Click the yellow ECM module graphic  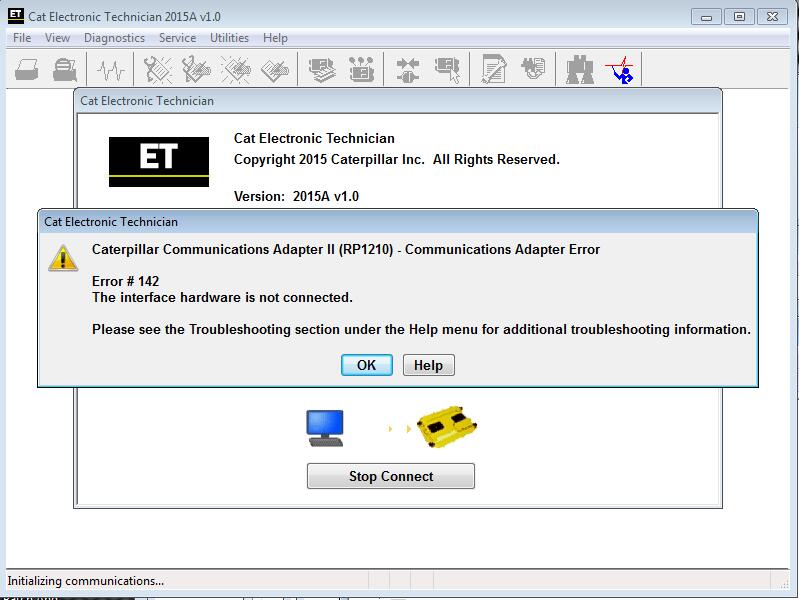coord(446,427)
